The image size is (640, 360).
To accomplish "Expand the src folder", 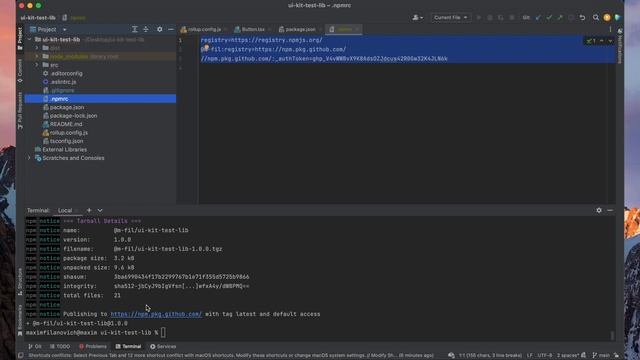I will pyautogui.click(x=37, y=65).
